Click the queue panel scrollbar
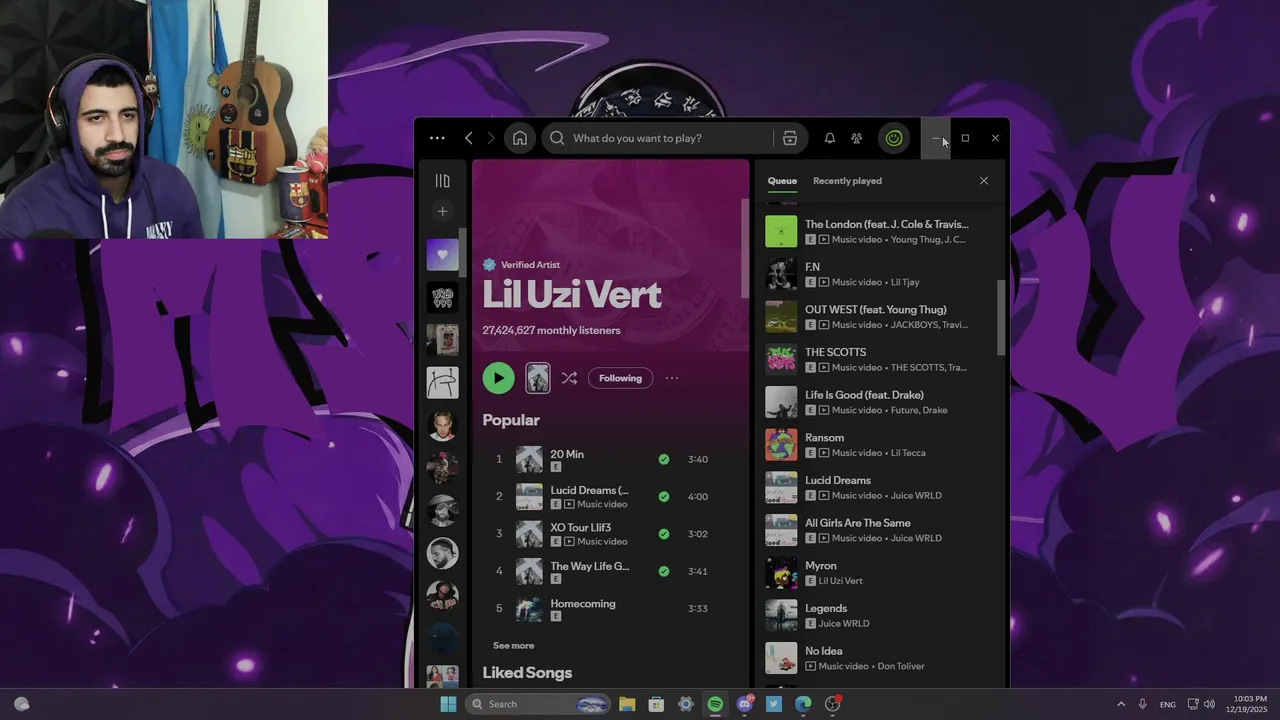The image size is (1280, 720). (1001, 318)
